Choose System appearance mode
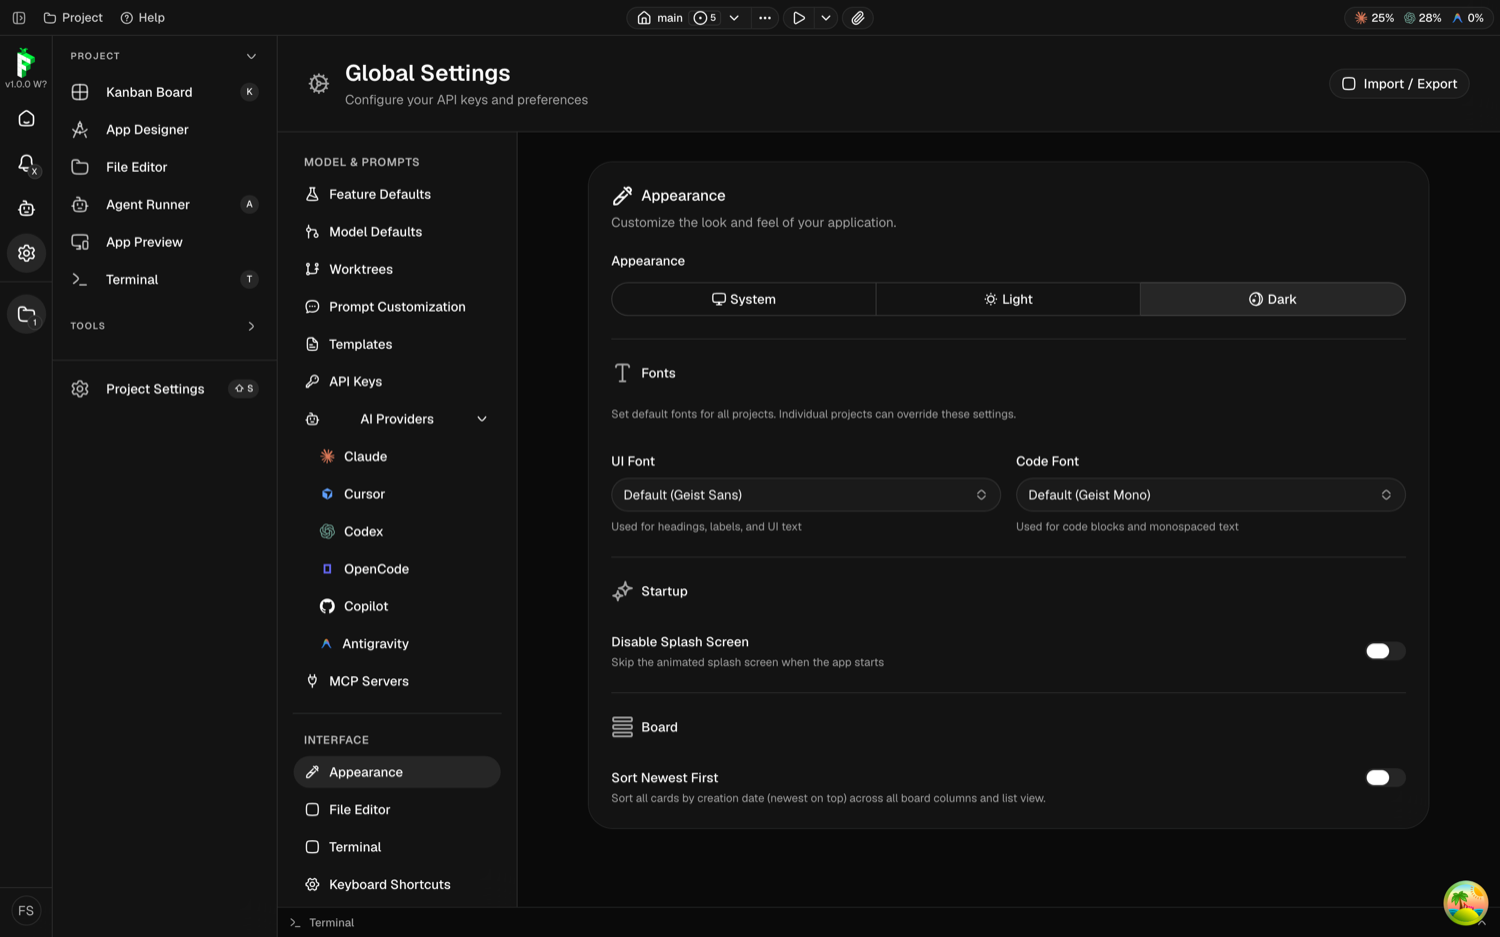The width and height of the screenshot is (1500, 937). [744, 300]
